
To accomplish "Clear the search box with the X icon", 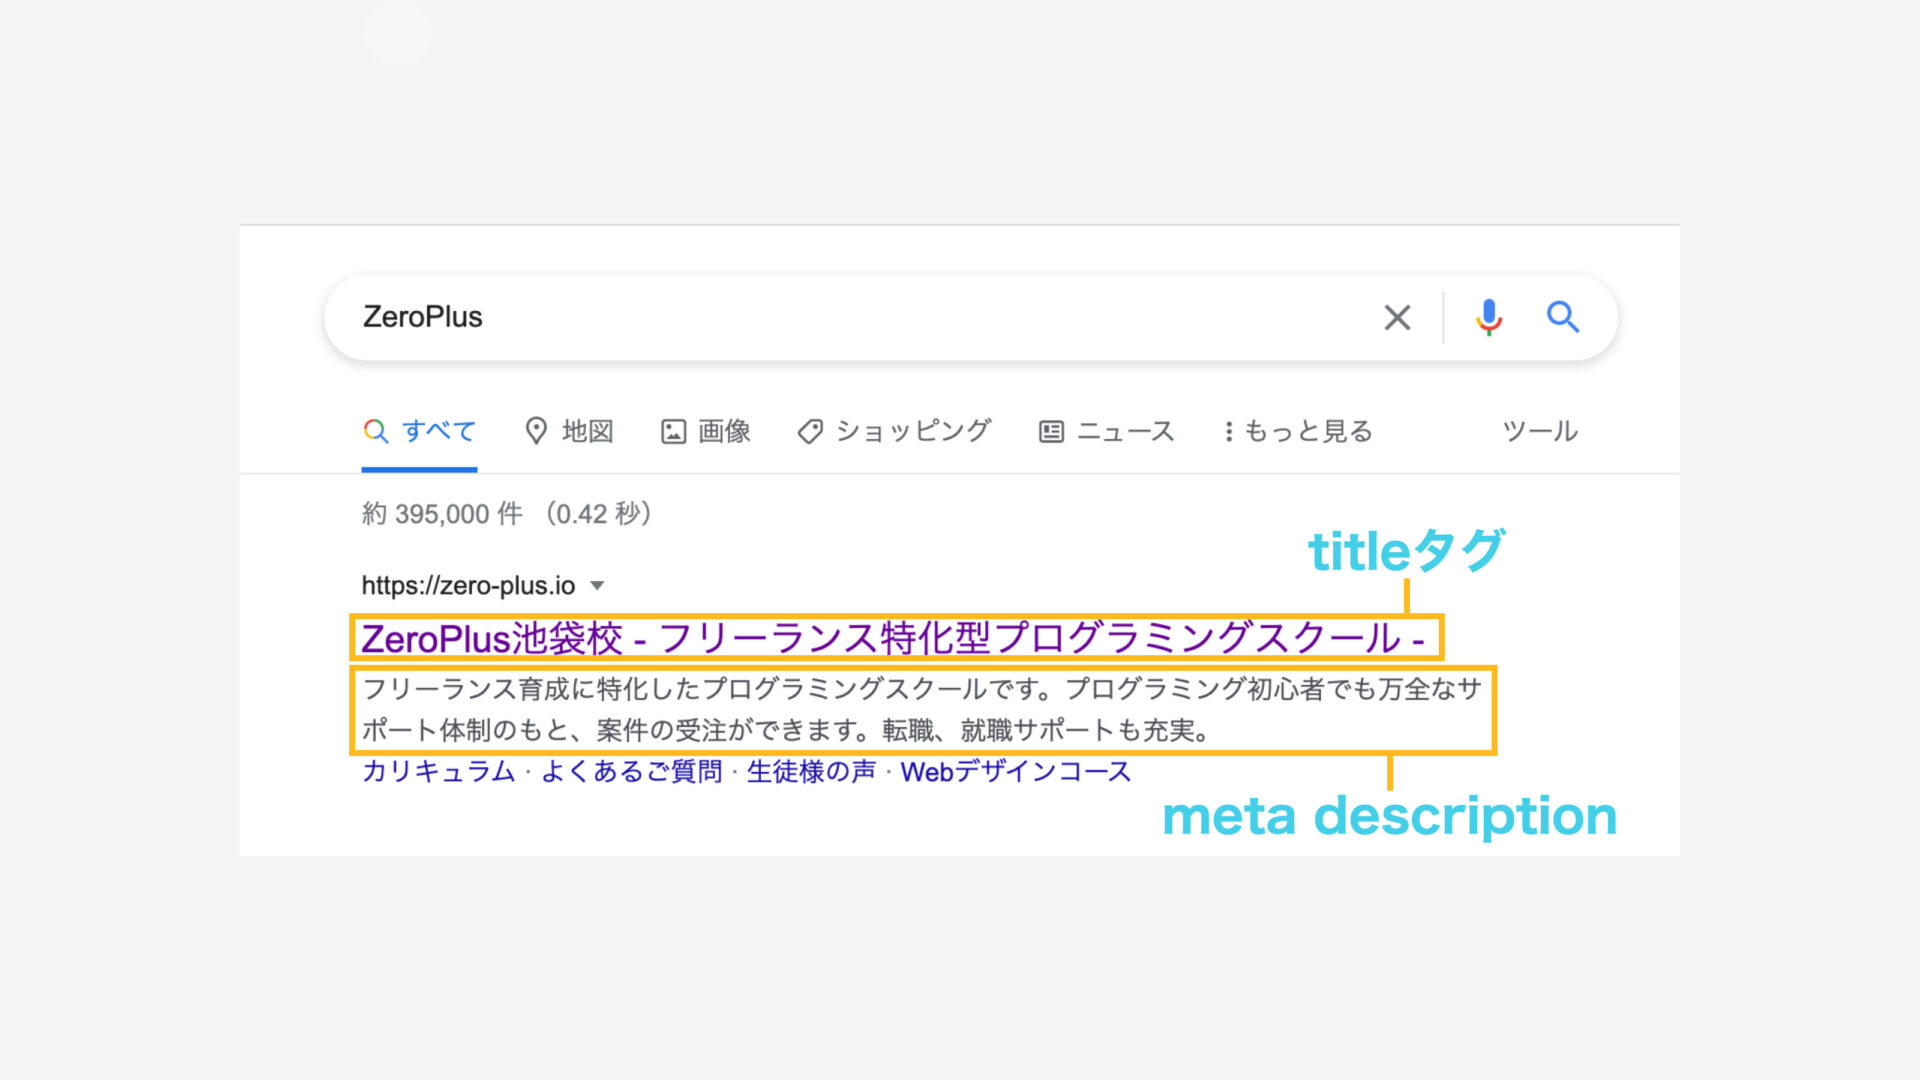I will [x=1397, y=318].
